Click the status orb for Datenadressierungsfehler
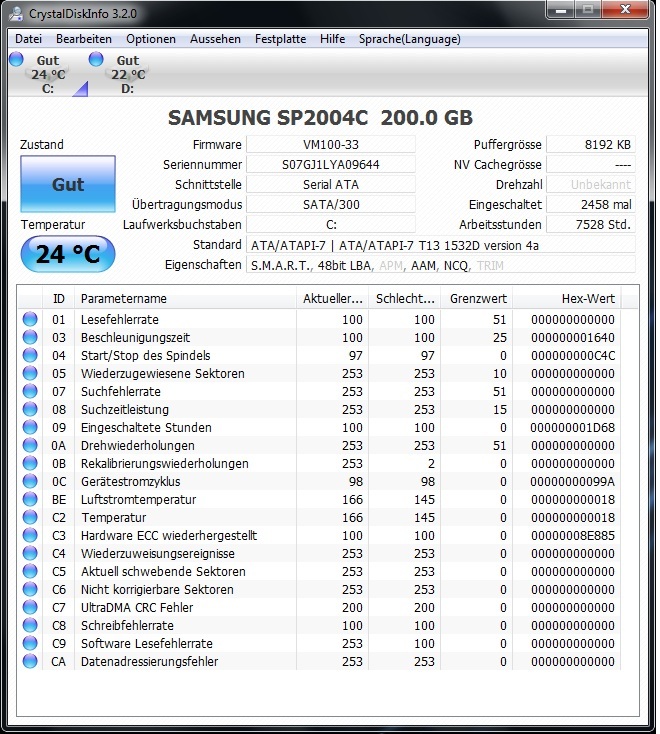Screen dimensions: 660x734 [x=30, y=661]
